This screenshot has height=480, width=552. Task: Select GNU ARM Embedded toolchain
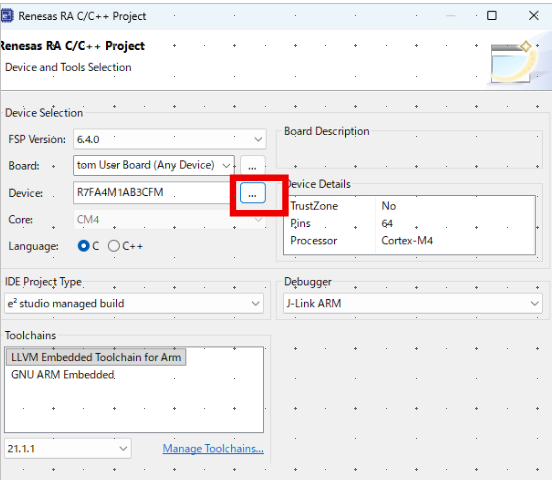tap(63, 375)
